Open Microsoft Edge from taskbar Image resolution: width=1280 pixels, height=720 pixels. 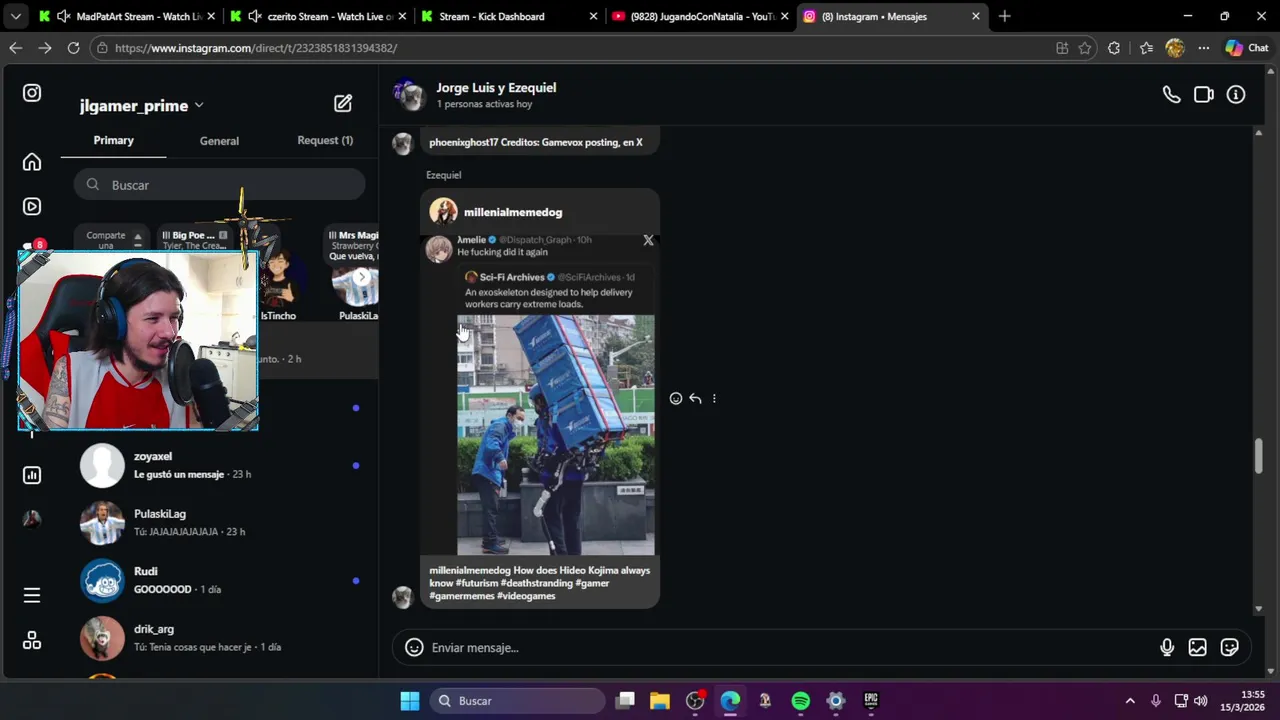[730, 701]
